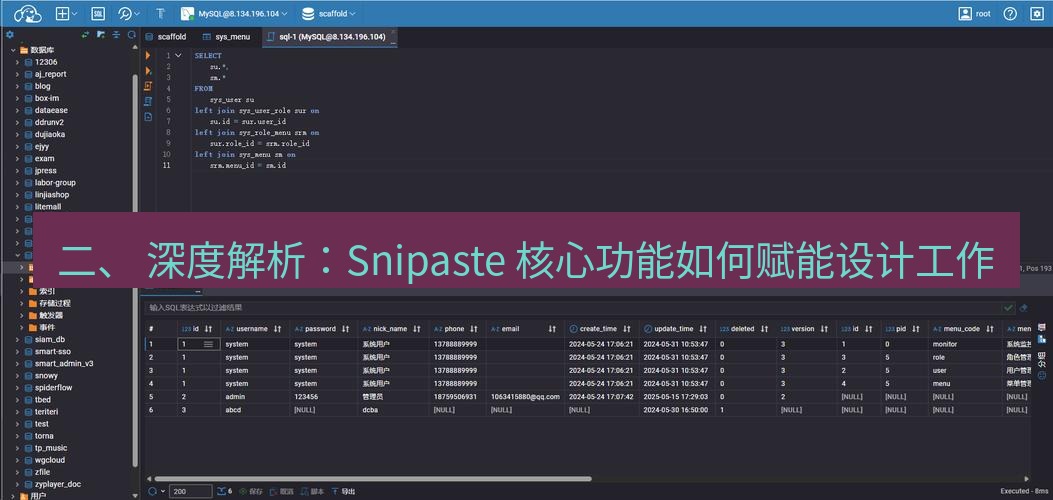Show the execution plan icon

tap(148, 101)
